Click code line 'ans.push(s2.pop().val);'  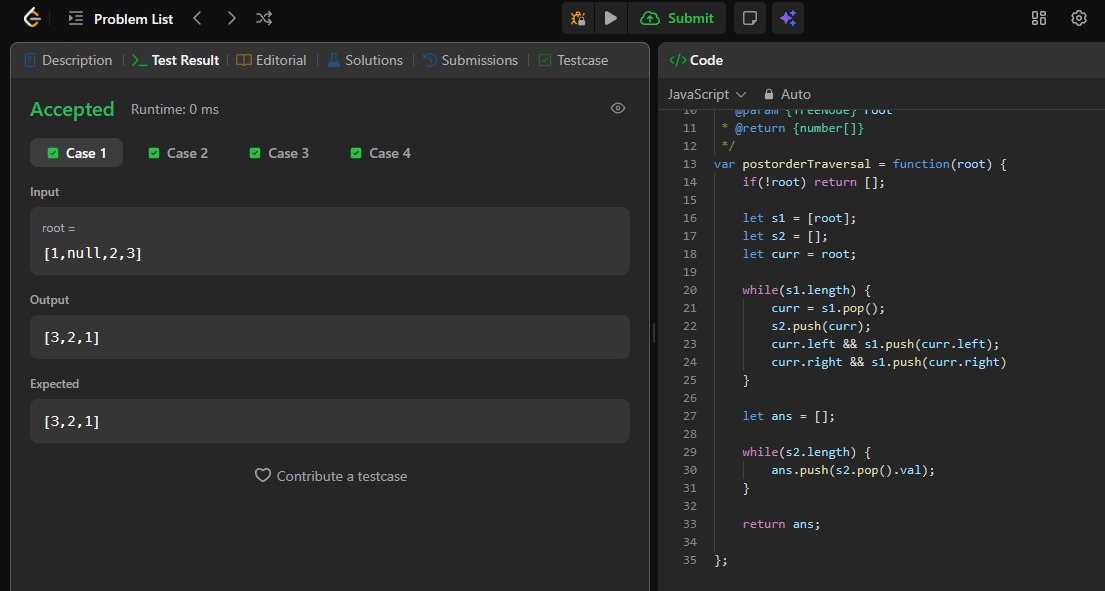pyautogui.click(x=853, y=470)
